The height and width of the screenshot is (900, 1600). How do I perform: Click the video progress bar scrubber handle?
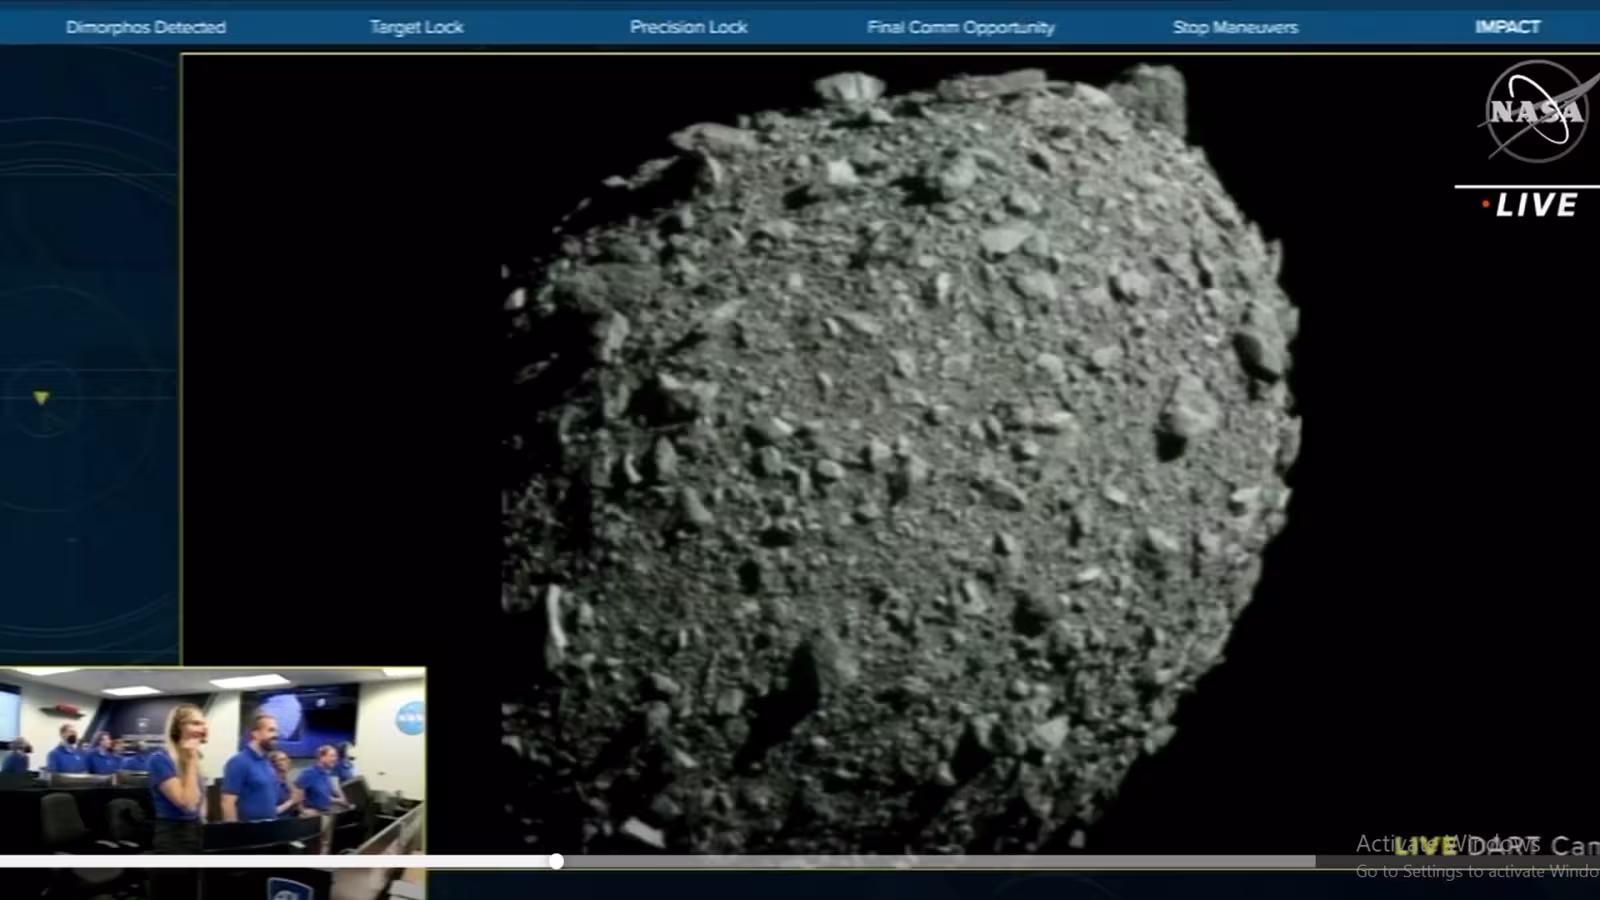point(556,861)
